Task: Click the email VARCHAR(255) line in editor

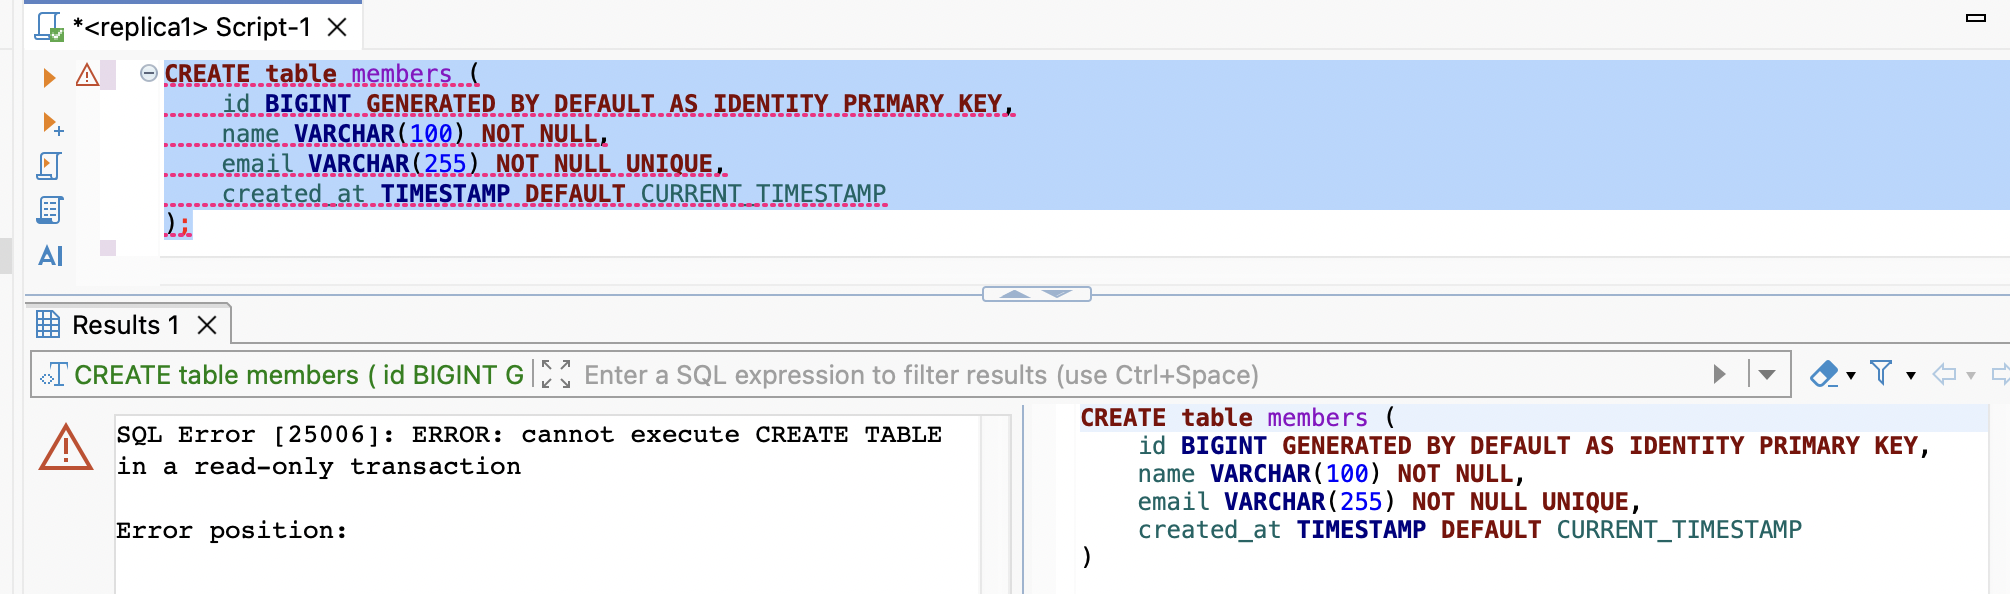Action: [473, 164]
